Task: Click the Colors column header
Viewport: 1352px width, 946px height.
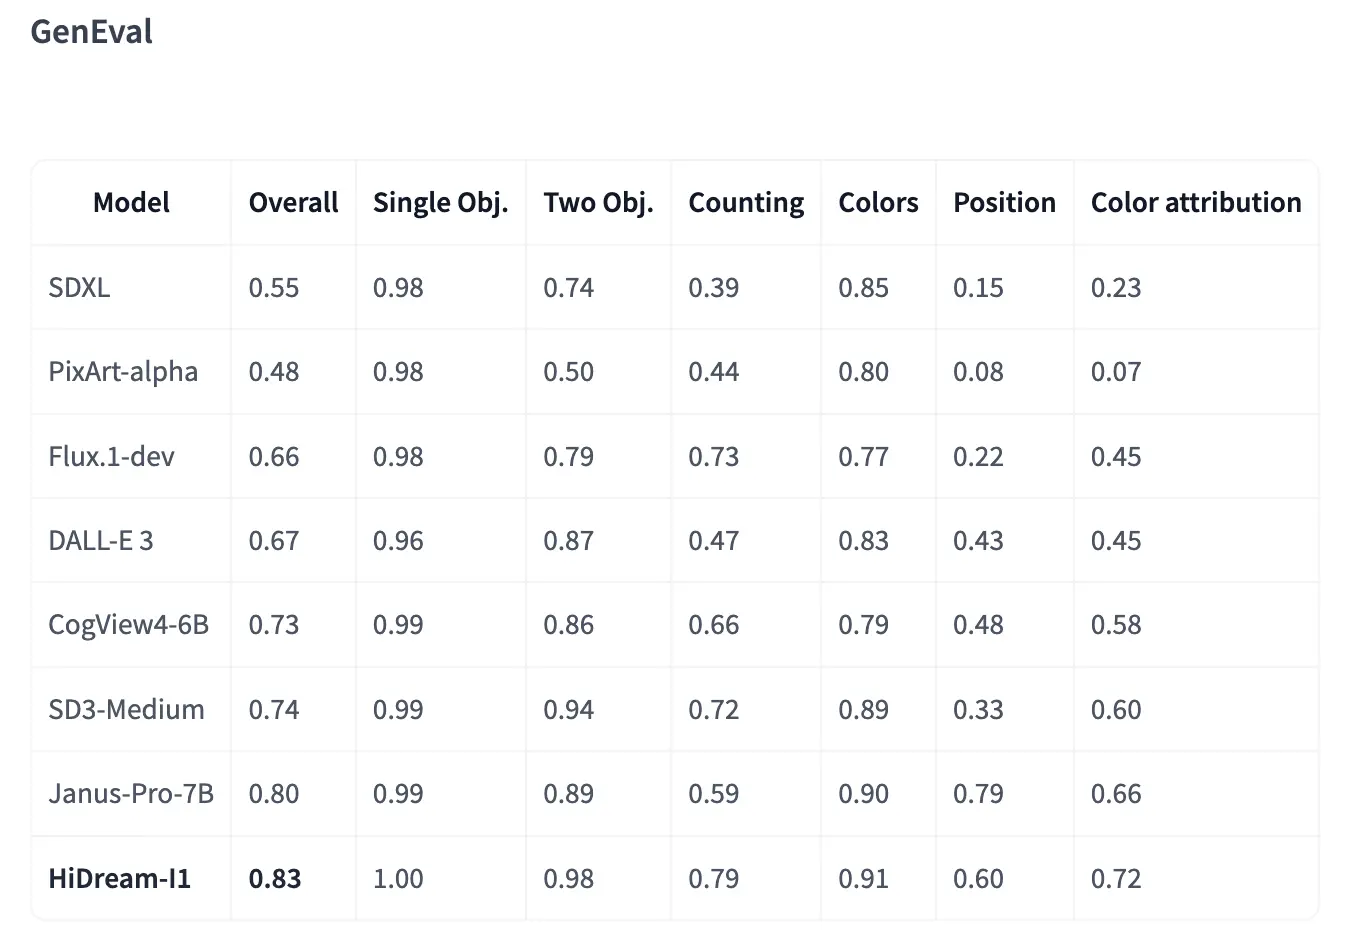Action: point(878,203)
